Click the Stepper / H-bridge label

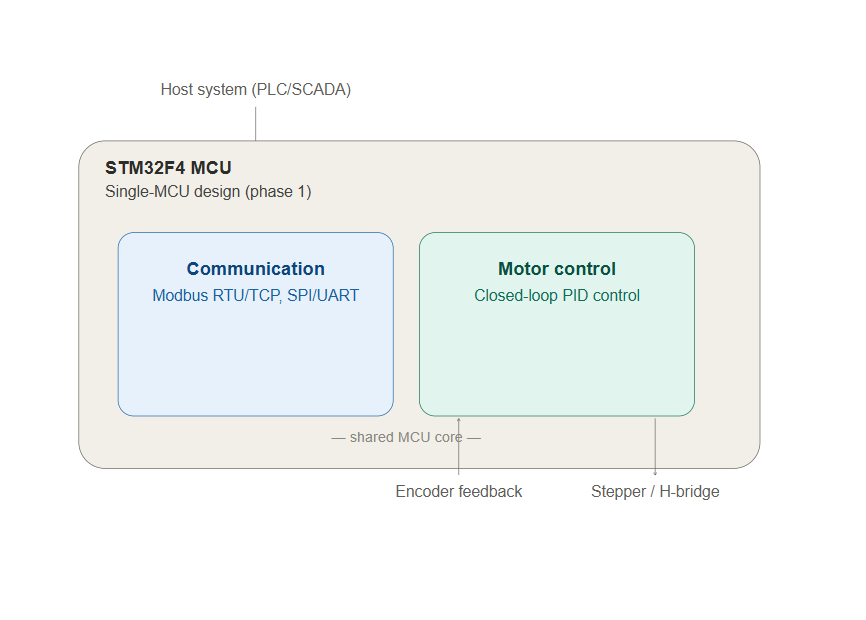pyautogui.click(x=655, y=491)
